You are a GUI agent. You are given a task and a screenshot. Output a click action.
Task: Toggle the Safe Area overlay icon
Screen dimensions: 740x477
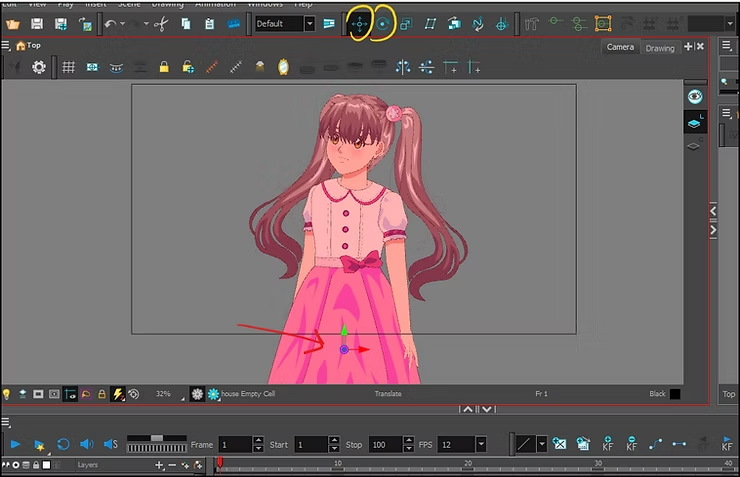[92, 67]
